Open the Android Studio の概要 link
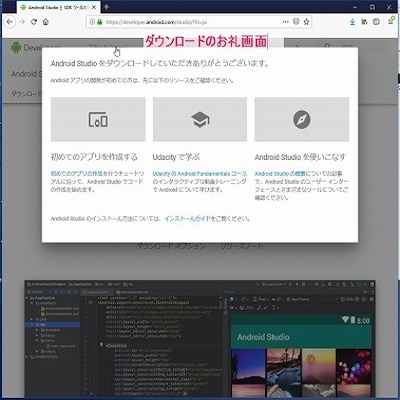Viewport: 400px width, 400px height. click(x=280, y=174)
